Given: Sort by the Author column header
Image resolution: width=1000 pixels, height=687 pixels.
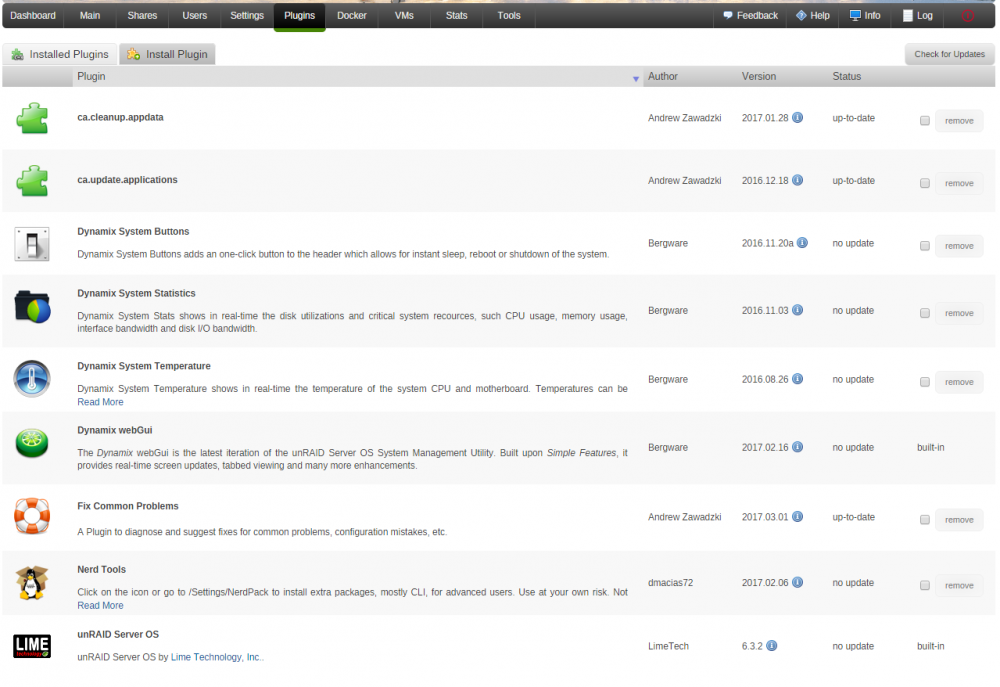Looking at the screenshot, I should 663,76.
